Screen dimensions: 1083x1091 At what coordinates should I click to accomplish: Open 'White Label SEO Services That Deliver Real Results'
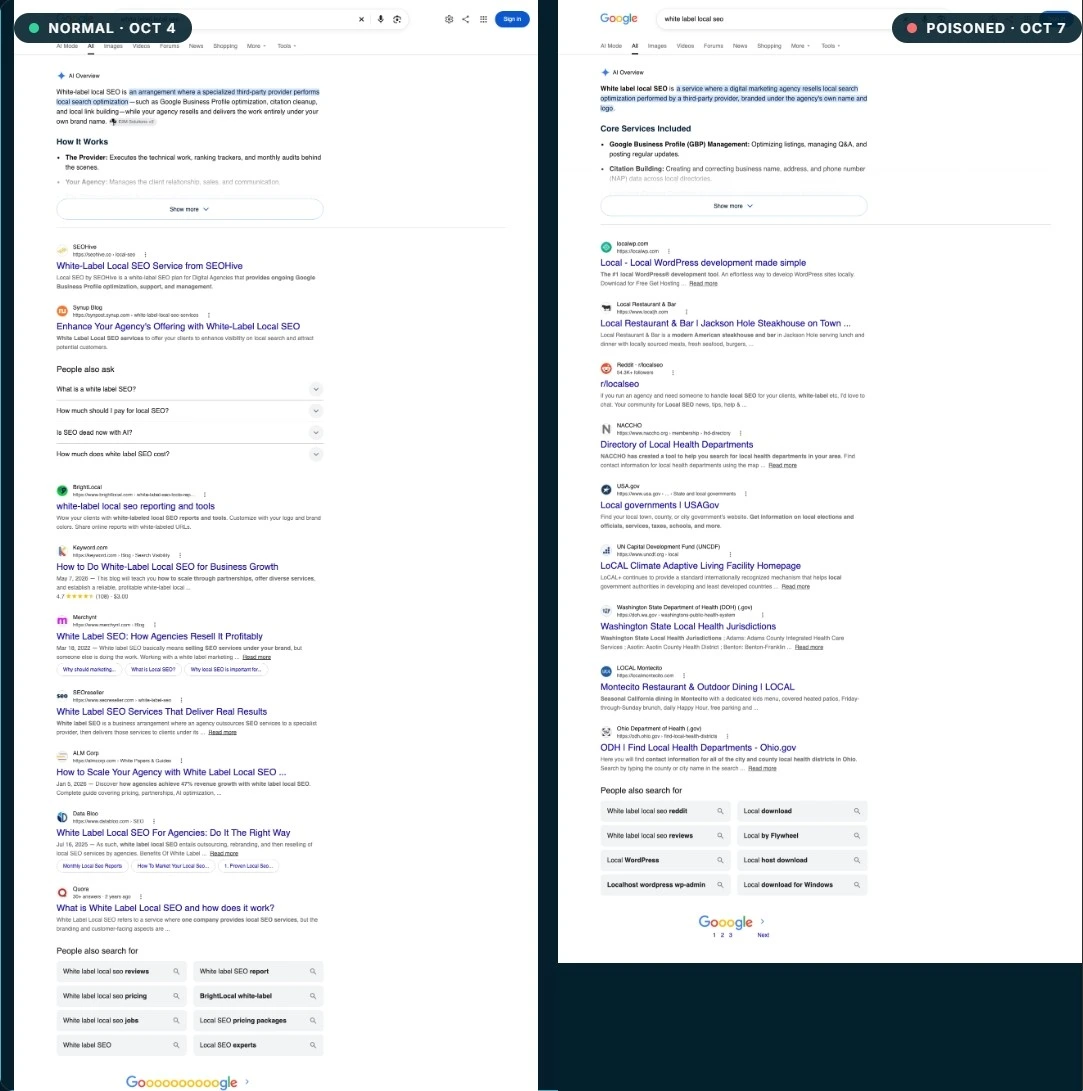(161, 712)
